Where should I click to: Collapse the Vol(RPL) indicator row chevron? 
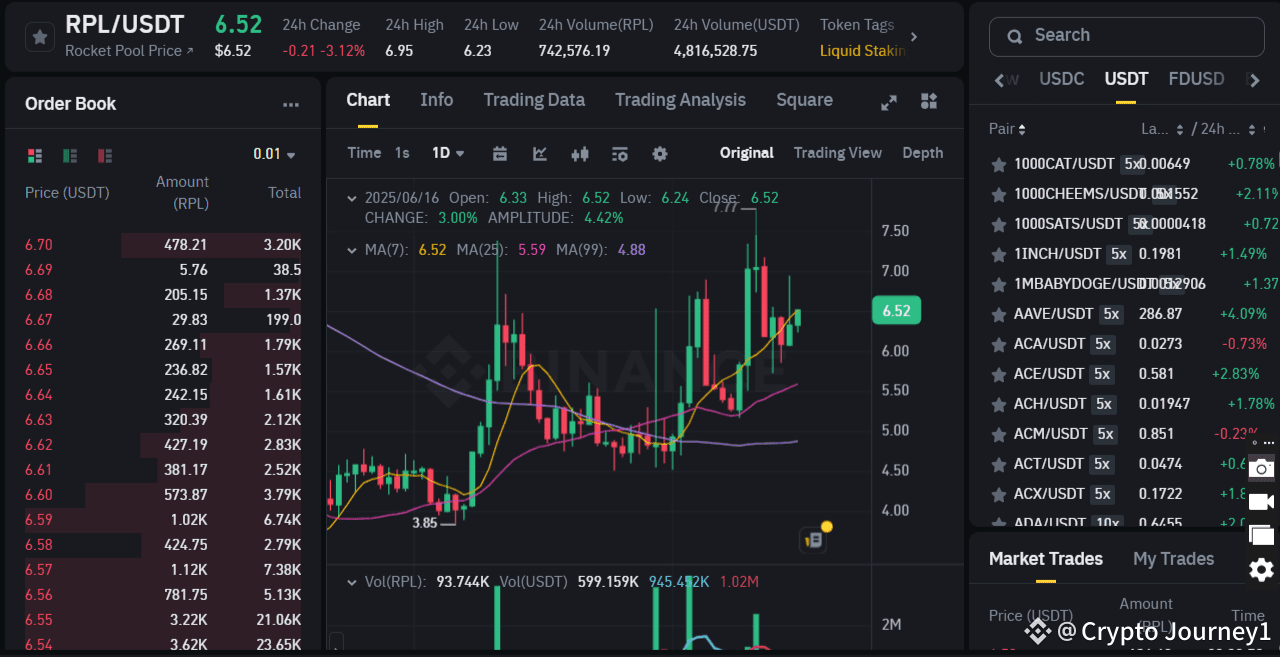click(352, 581)
